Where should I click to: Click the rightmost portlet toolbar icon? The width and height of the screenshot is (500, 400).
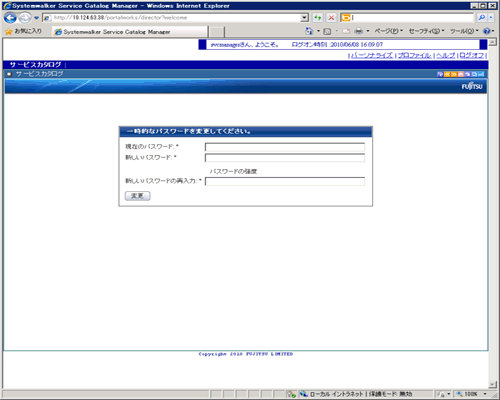[481, 74]
